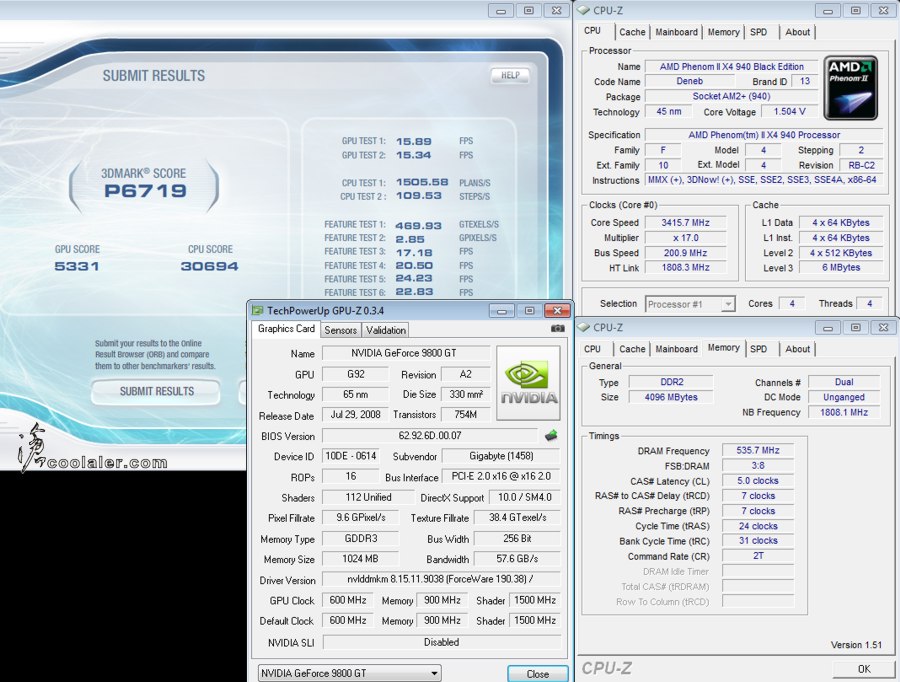Click the CPU score 30694
900x682 pixels.
[209, 266]
